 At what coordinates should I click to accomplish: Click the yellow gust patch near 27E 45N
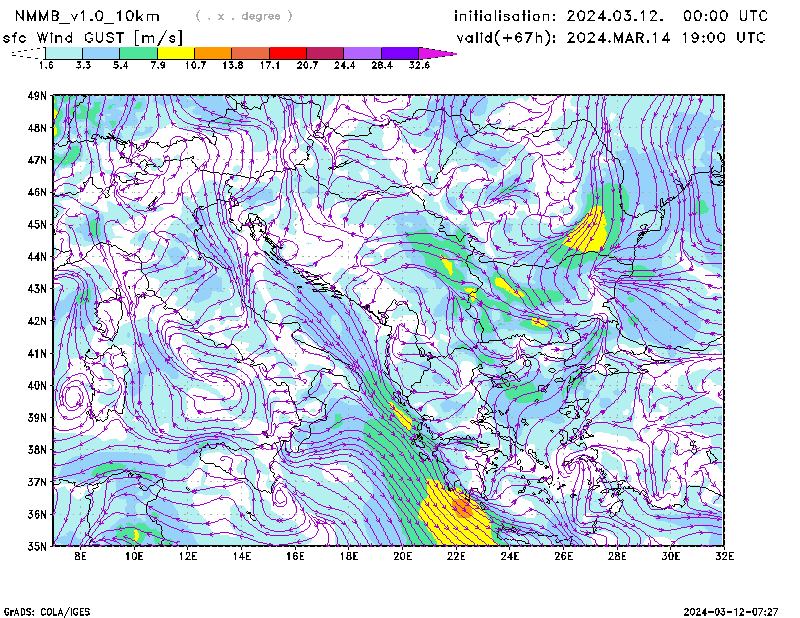pyautogui.click(x=588, y=232)
